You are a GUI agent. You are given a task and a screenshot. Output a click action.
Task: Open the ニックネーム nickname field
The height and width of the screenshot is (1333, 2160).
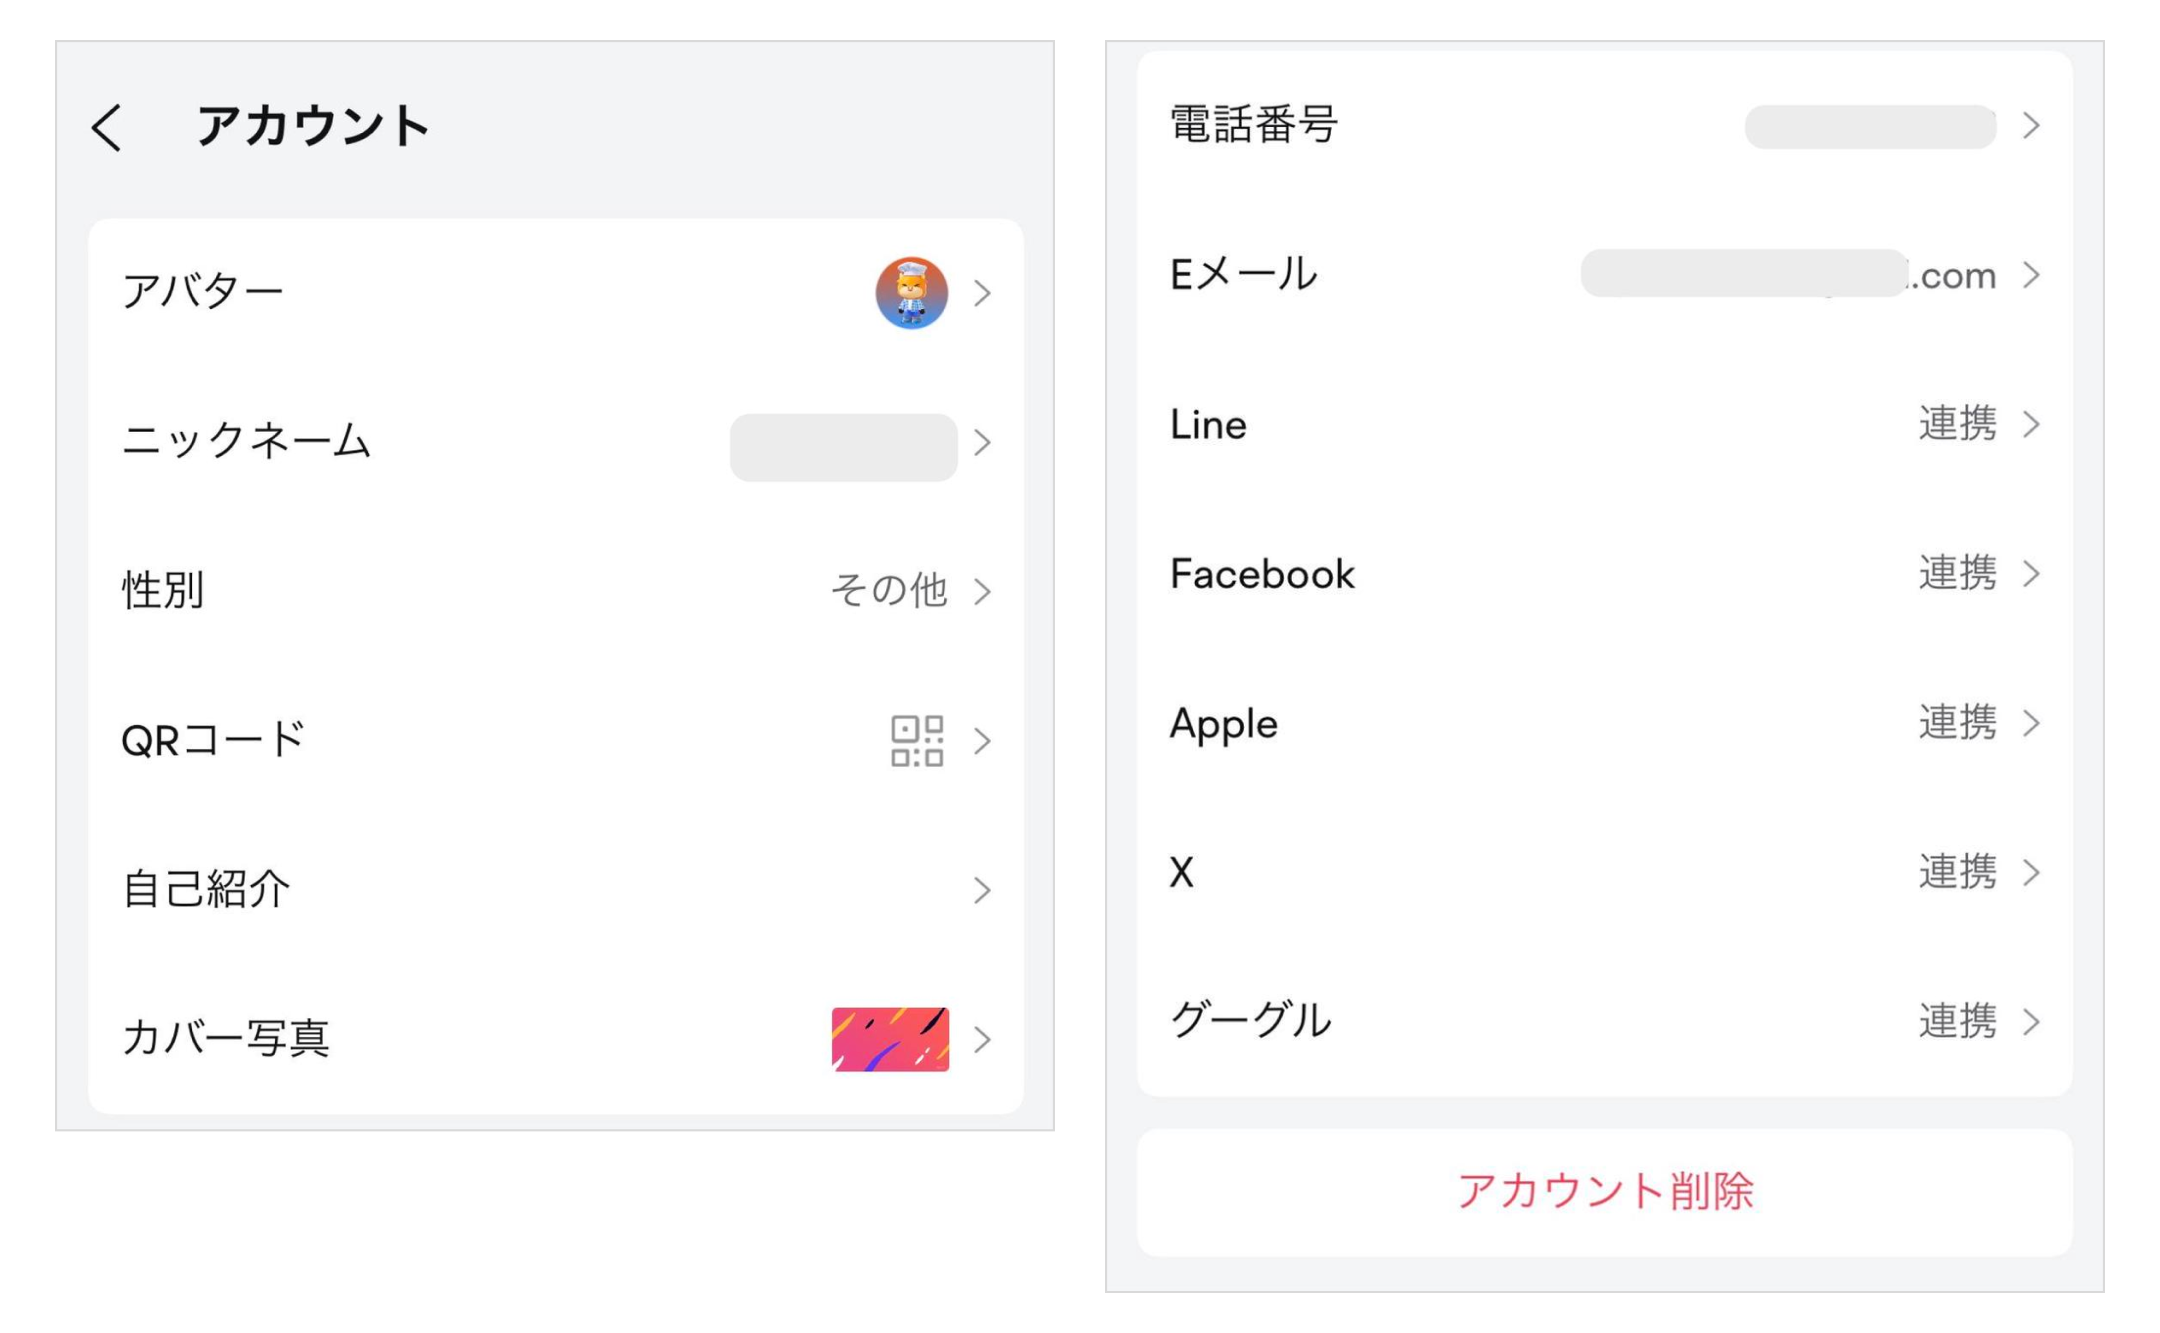843,447
